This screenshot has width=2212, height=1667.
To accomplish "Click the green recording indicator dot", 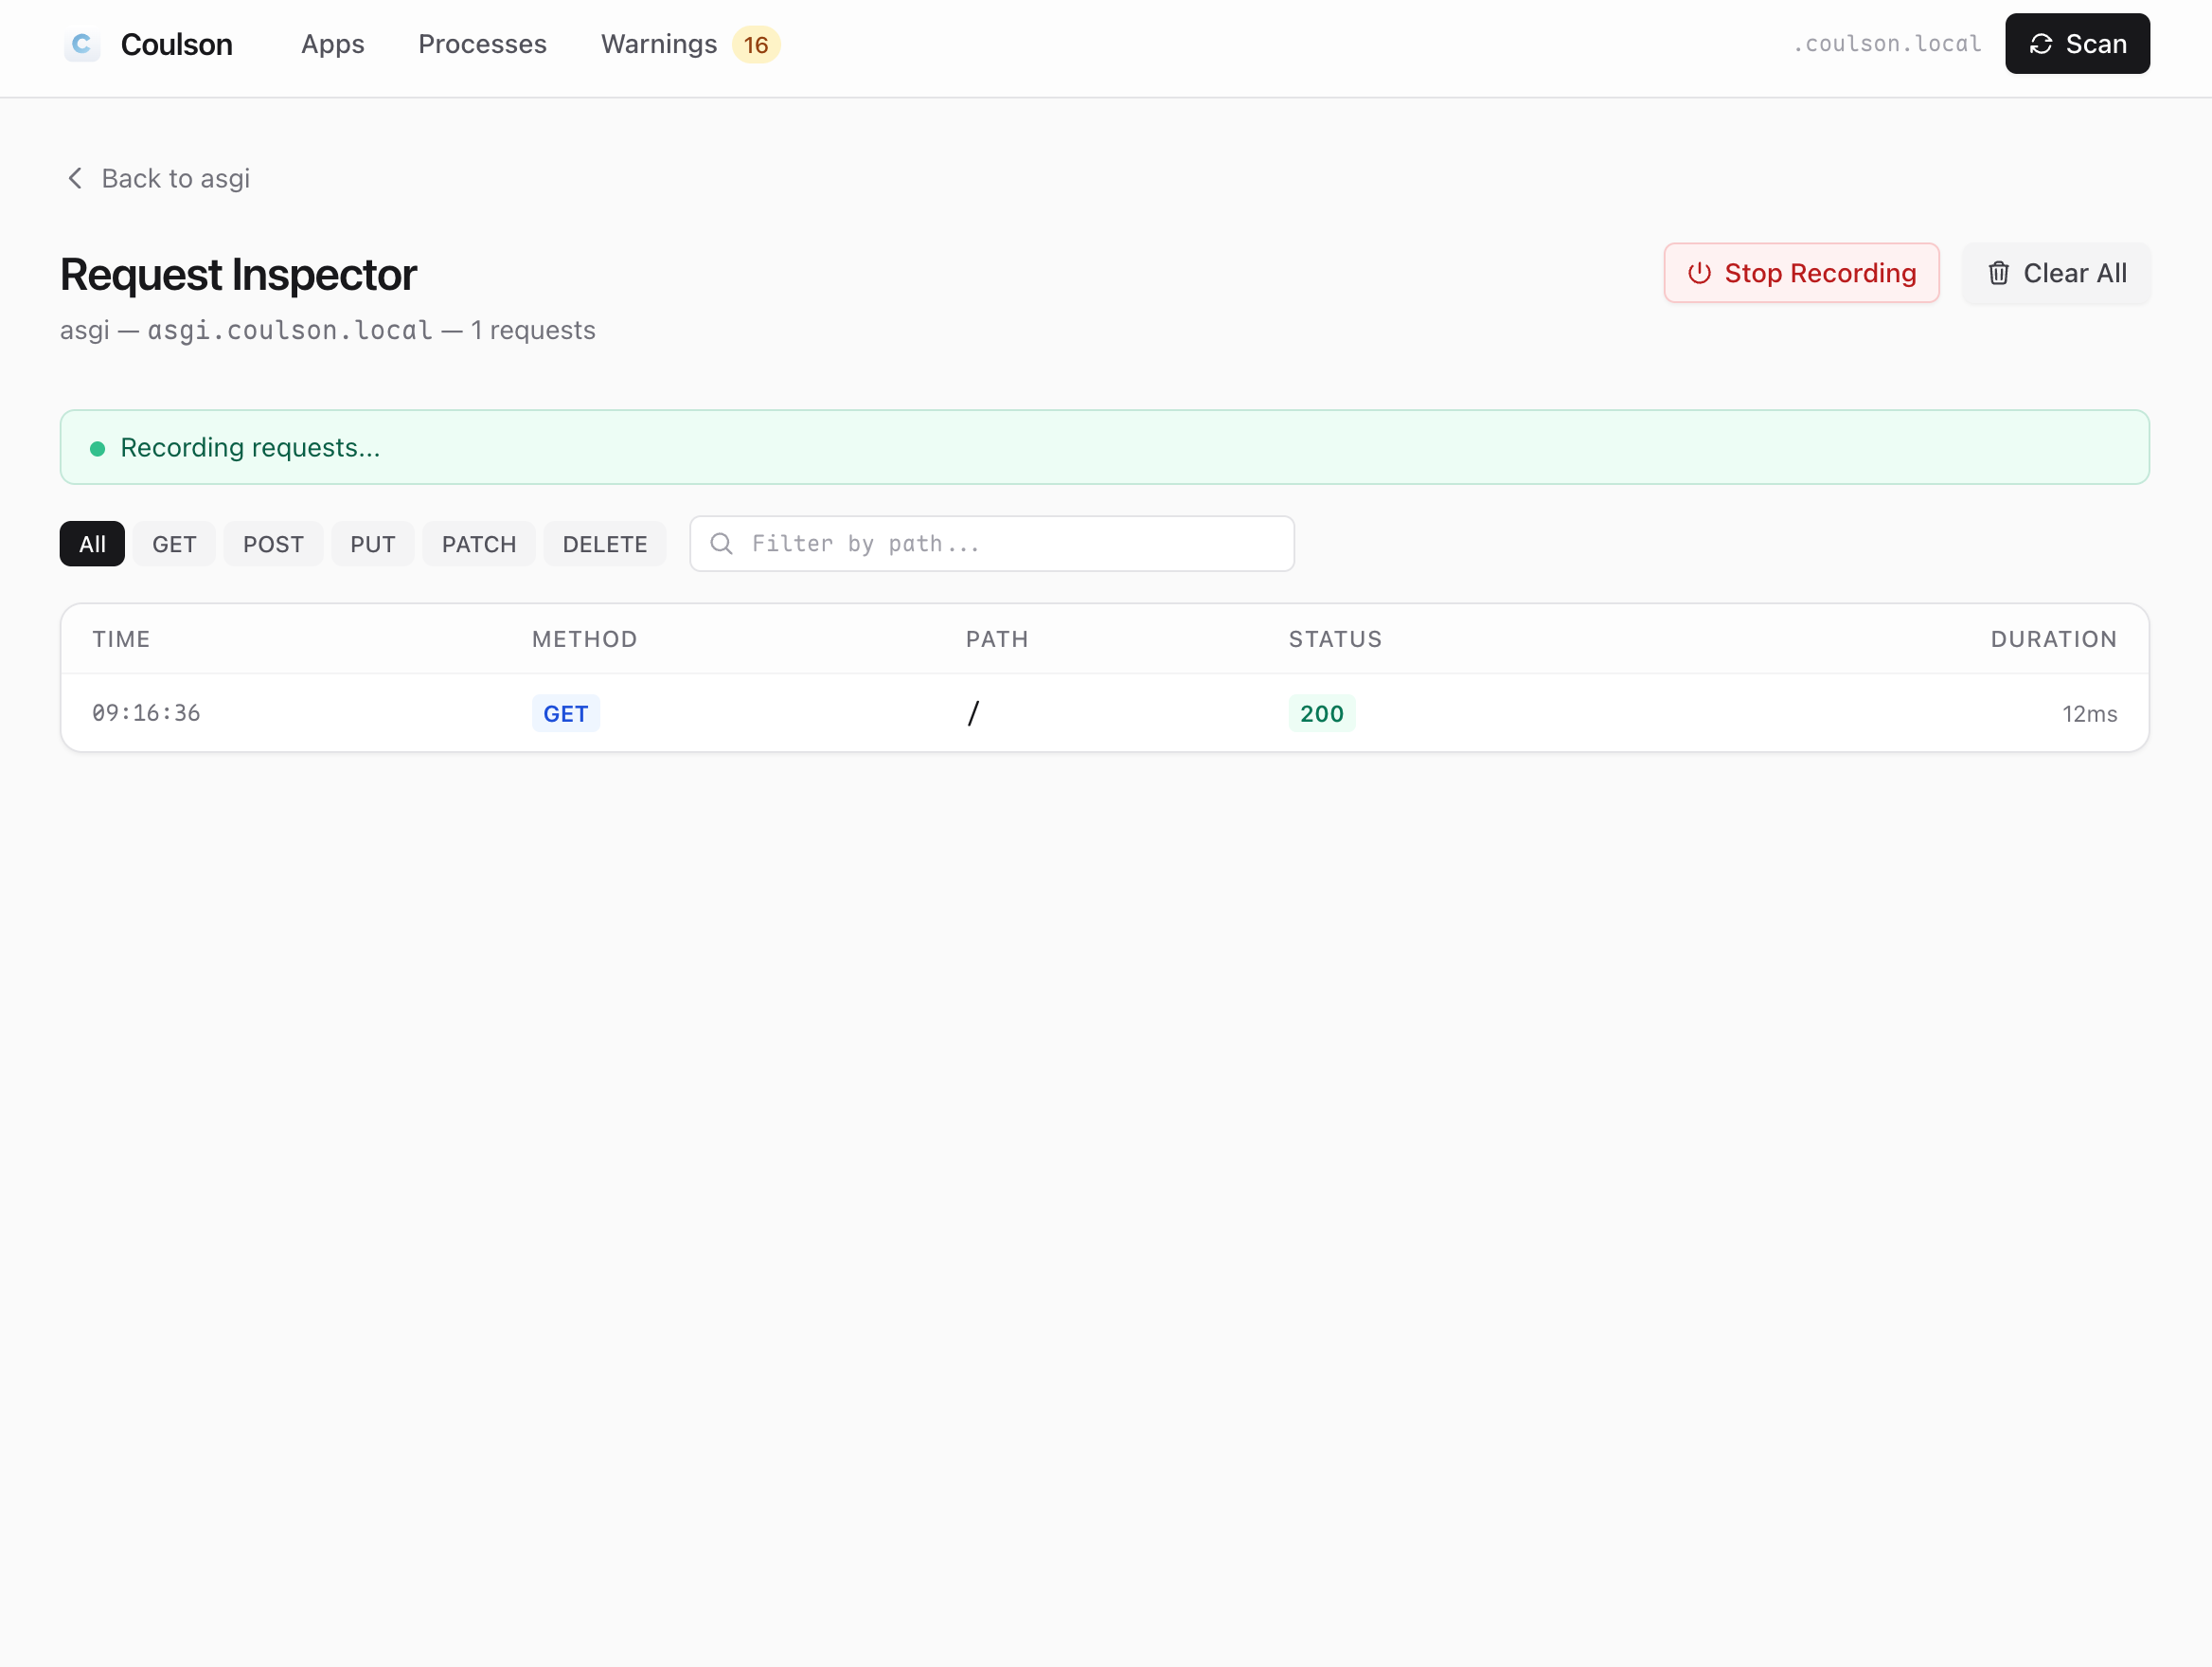I will 97,448.
